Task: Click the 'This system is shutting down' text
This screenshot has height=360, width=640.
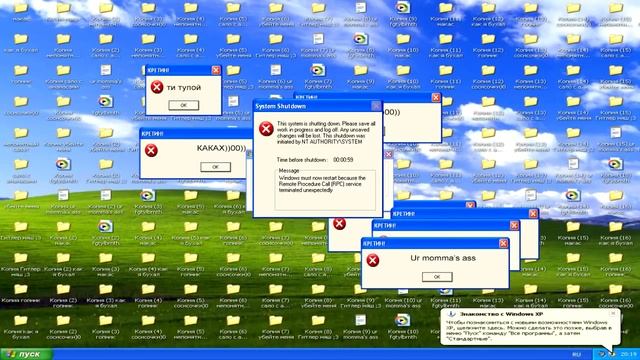Action: pos(326,133)
